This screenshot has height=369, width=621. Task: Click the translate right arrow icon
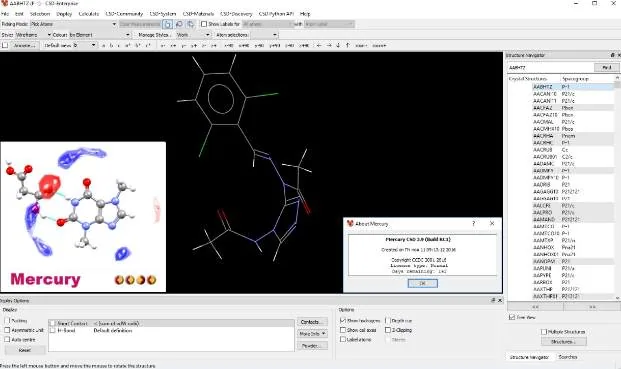tap(329, 46)
